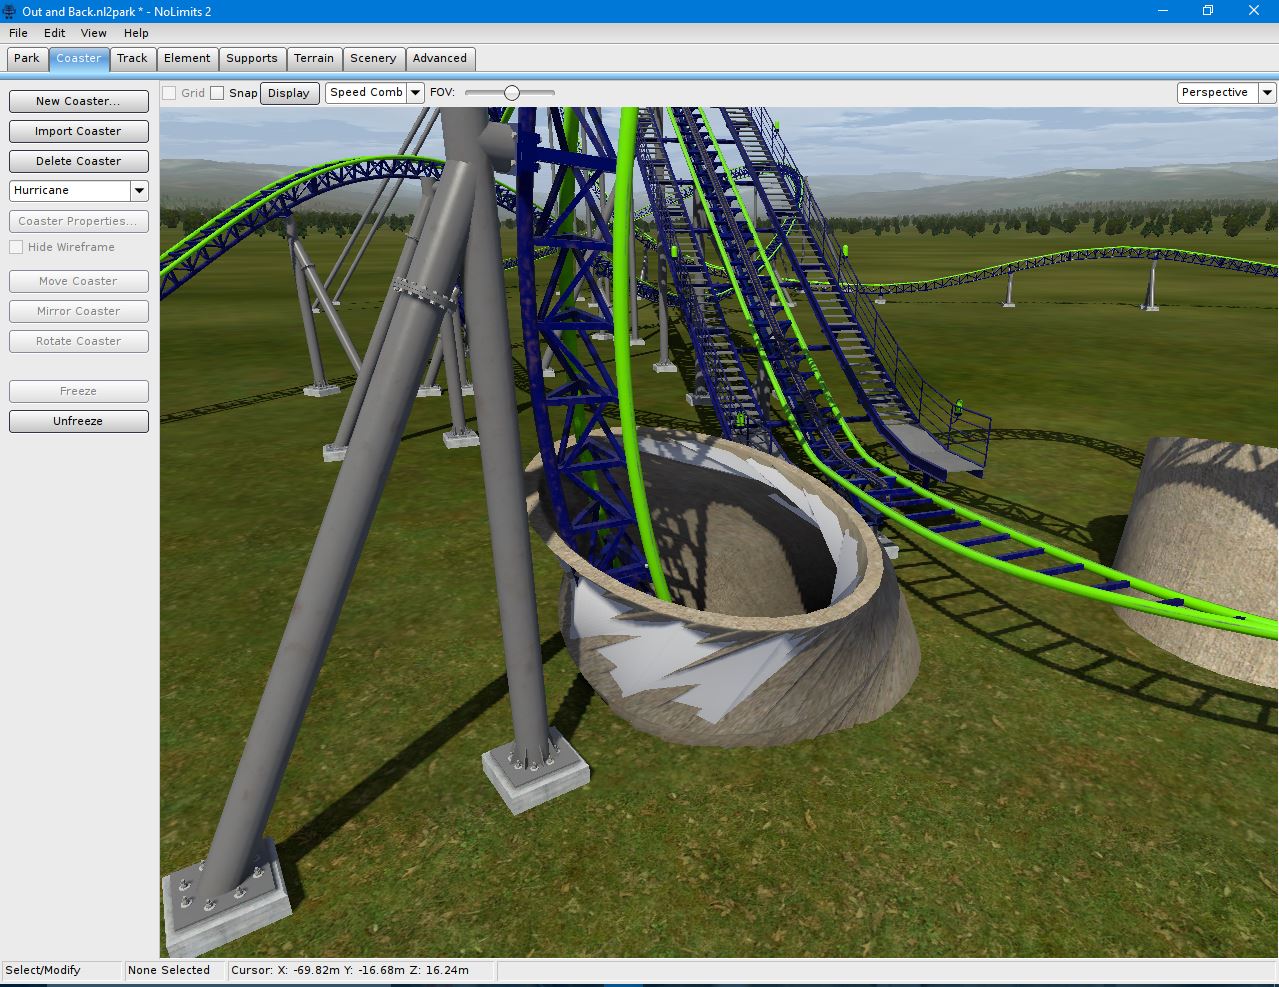This screenshot has width=1279, height=987.
Task: Expand the Hurricane coaster dropdown
Action: click(x=139, y=190)
